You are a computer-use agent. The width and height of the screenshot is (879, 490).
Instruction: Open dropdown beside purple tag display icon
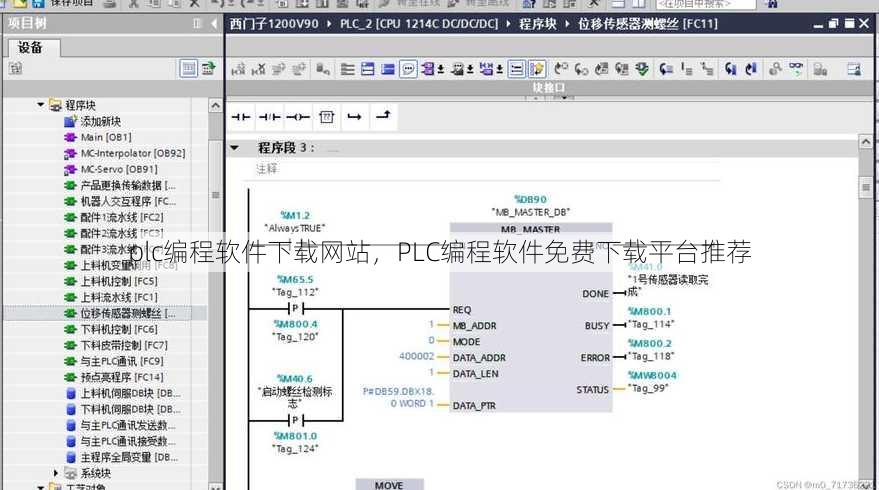tap(441, 70)
